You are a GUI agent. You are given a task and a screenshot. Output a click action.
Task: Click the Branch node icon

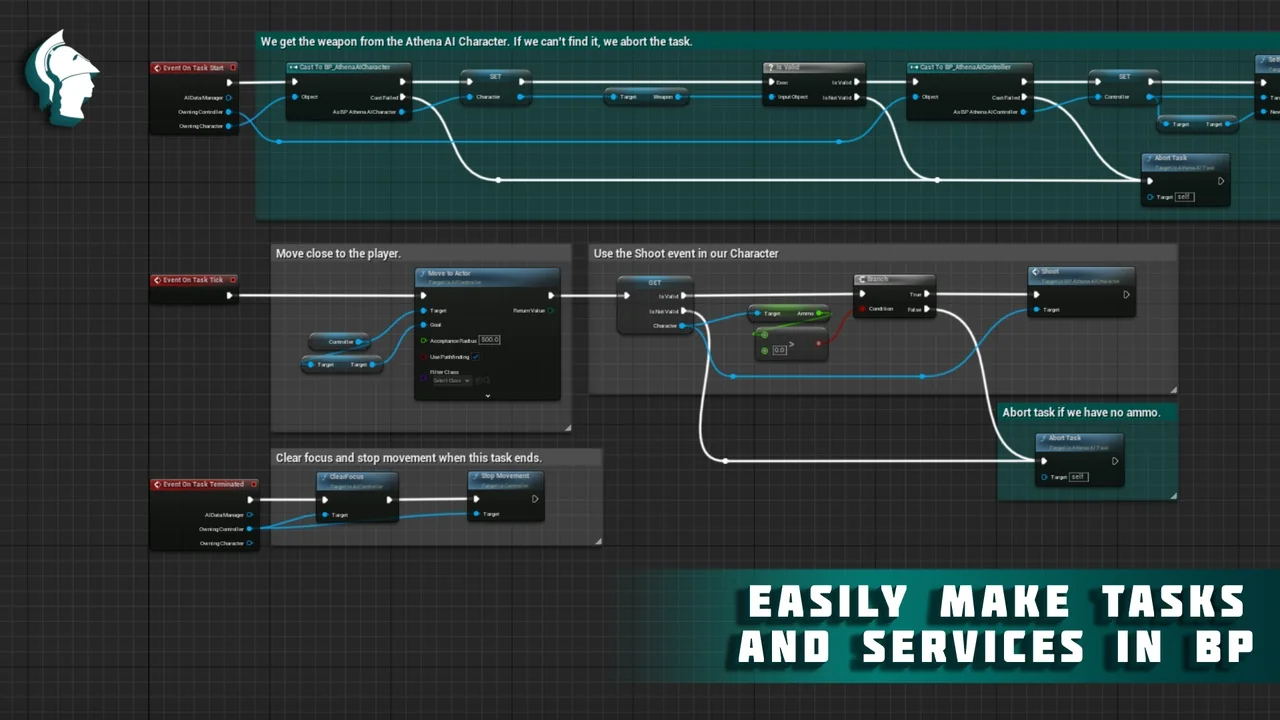point(862,279)
